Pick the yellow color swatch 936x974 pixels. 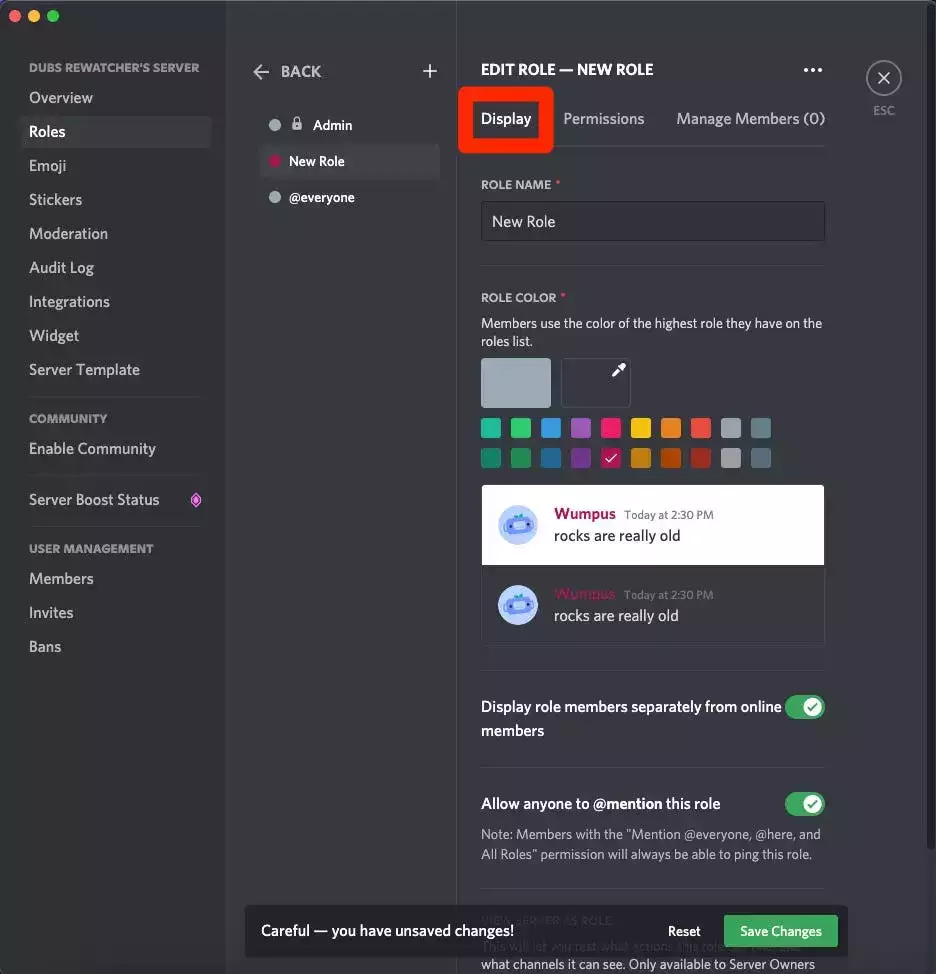[x=641, y=428]
